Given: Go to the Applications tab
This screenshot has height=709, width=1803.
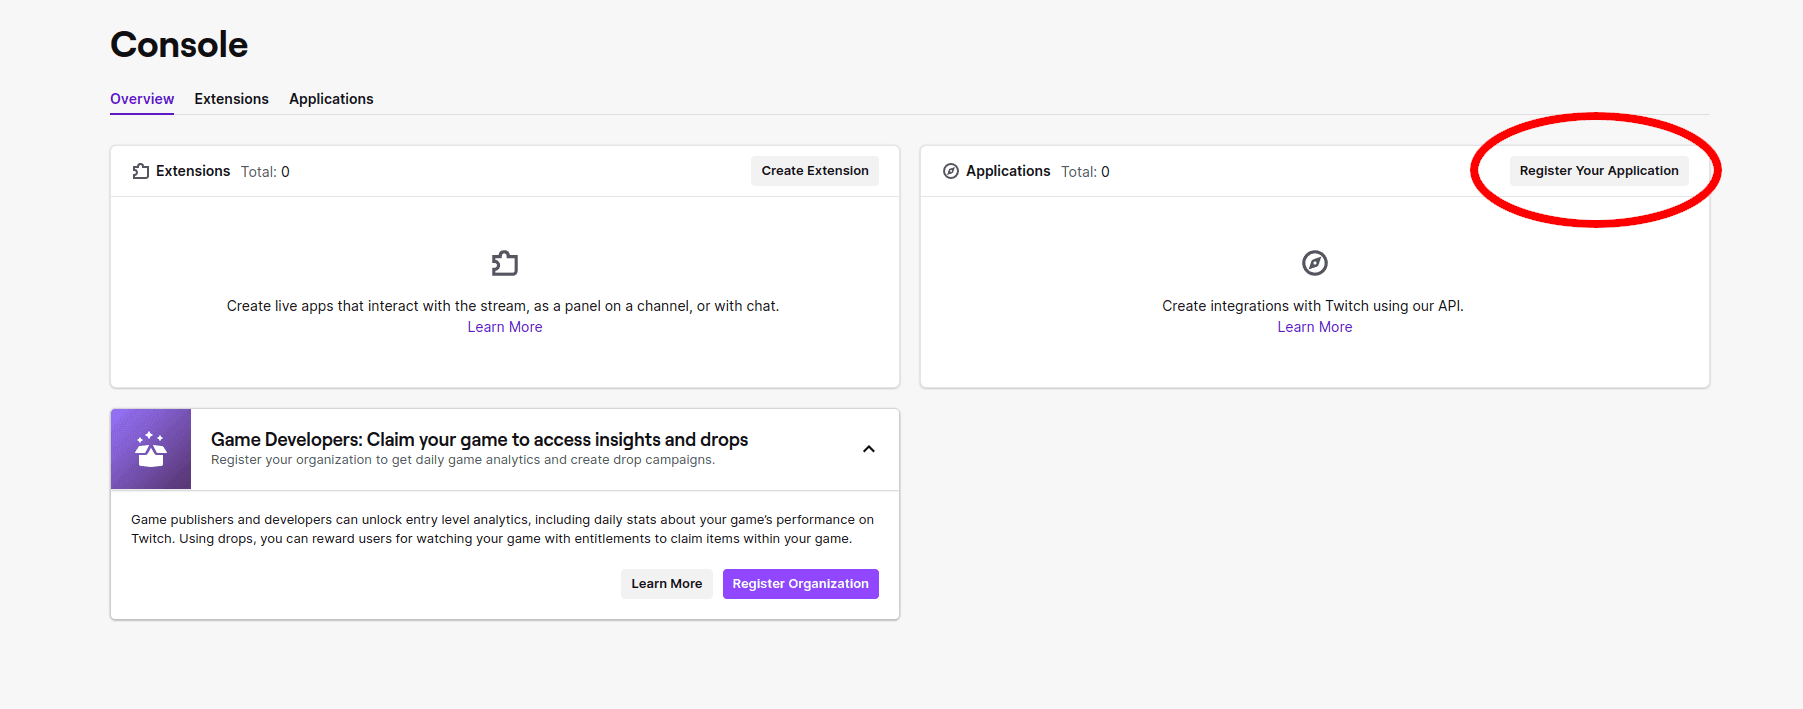Looking at the screenshot, I should (331, 99).
